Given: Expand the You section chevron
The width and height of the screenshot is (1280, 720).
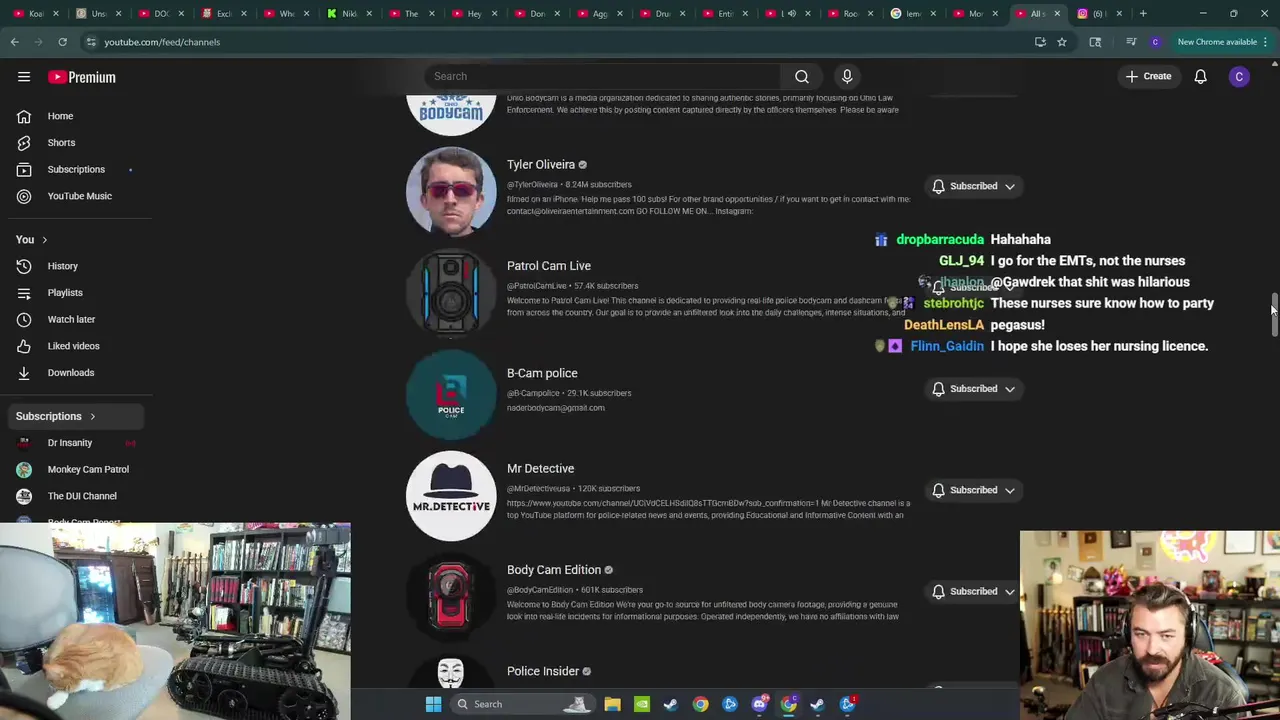Looking at the screenshot, I should (44, 240).
